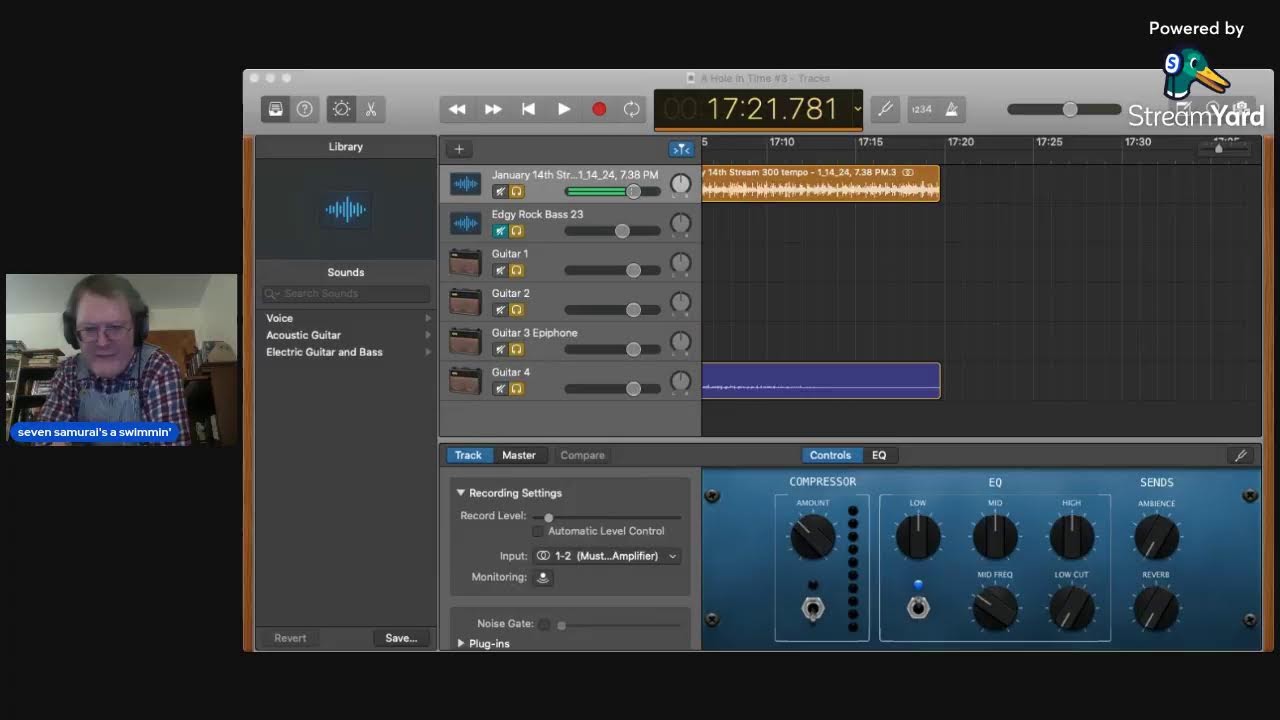Expand the Plug-ins section
The width and height of the screenshot is (1280, 720).
click(461, 643)
